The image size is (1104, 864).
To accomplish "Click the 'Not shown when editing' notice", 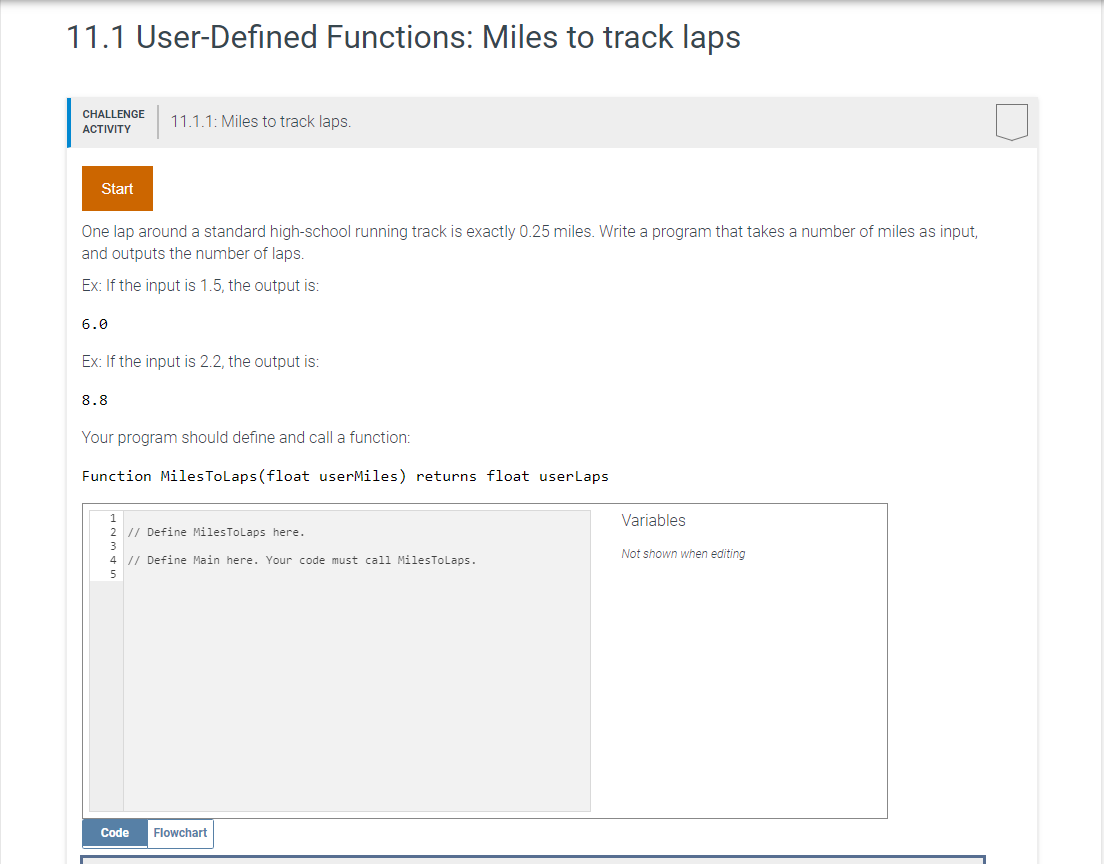I will (x=683, y=553).
